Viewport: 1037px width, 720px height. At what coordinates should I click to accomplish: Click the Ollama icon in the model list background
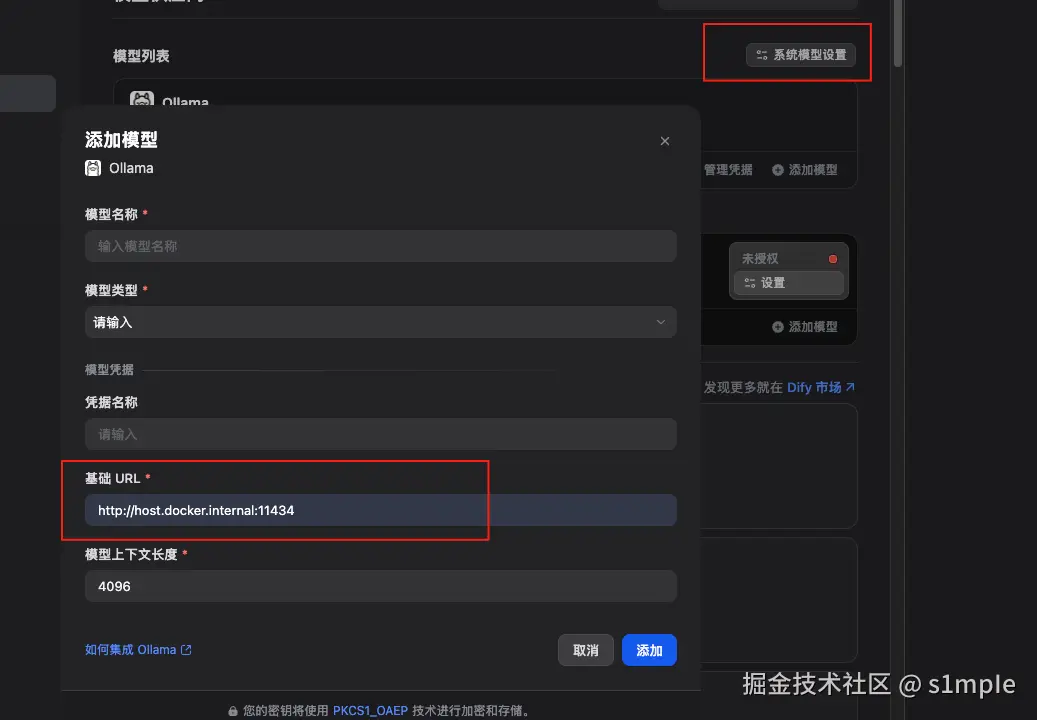[142, 99]
